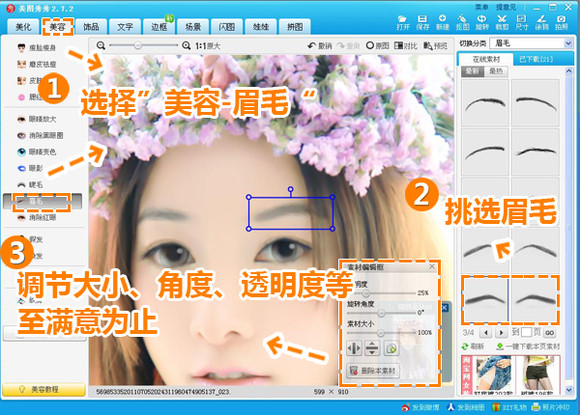Switch the material sorting to 最热
This screenshot has height=415, width=580.
(496, 71)
